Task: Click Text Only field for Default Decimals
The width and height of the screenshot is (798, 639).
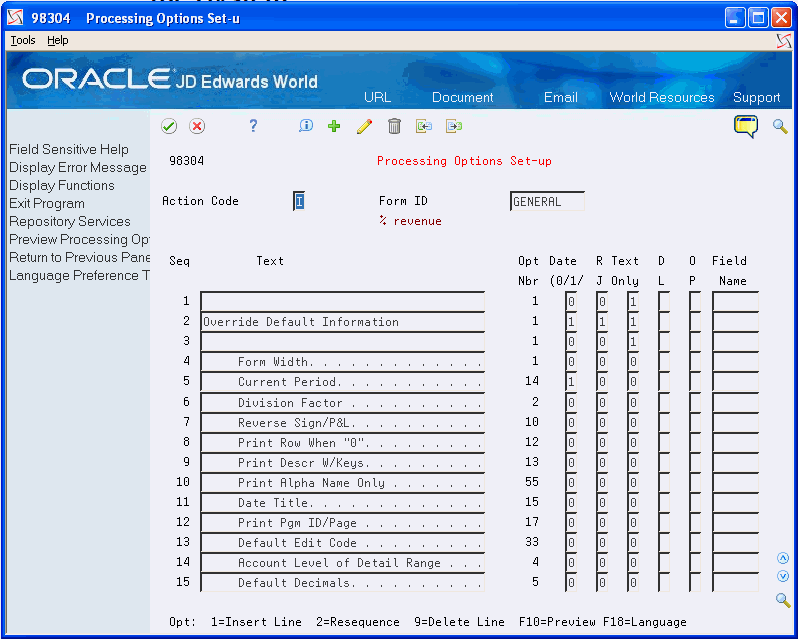Action: pos(633,583)
